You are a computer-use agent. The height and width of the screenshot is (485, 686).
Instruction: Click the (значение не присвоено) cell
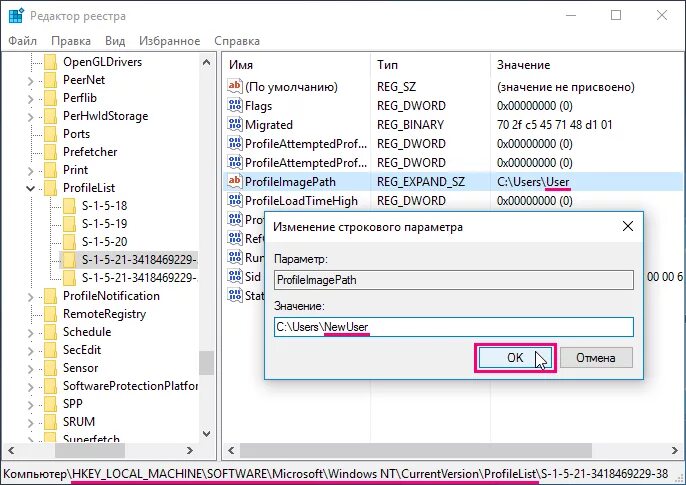coord(566,87)
